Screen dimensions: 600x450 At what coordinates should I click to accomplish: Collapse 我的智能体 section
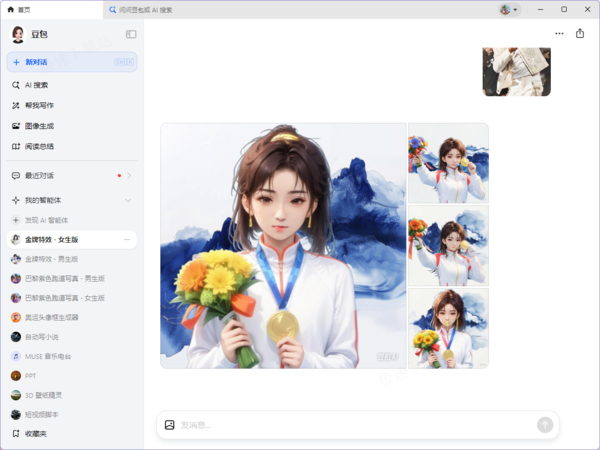(128, 200)
